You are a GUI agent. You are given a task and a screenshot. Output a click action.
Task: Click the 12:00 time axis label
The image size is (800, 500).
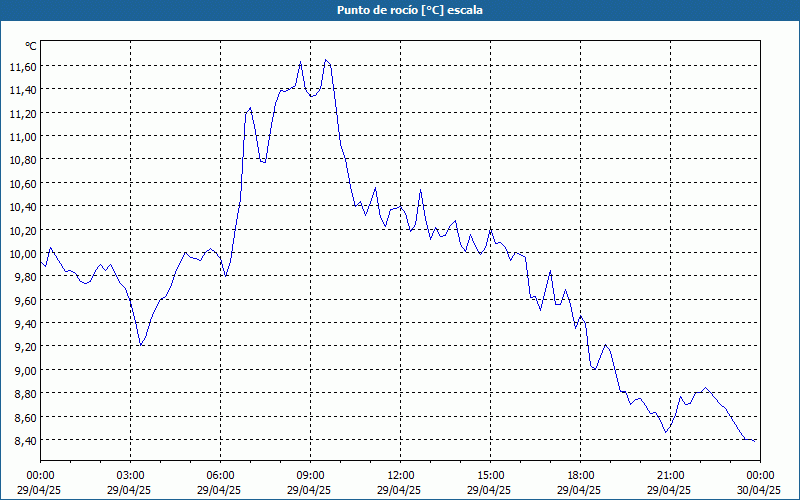(401, 476)
